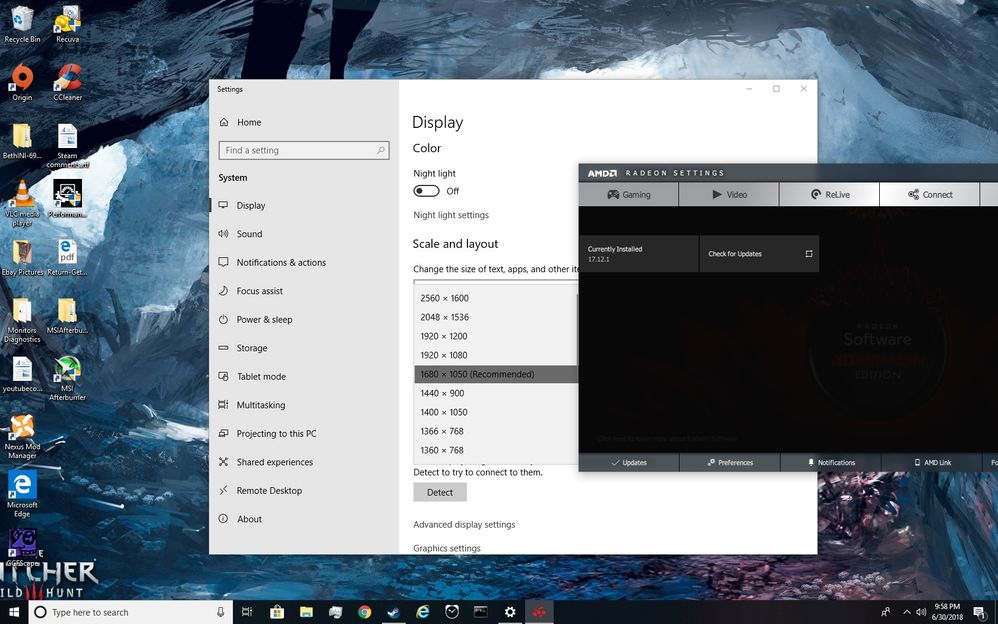Choose 1360 × 768 resolution option
998x624 pixels.
pos(496,450)
